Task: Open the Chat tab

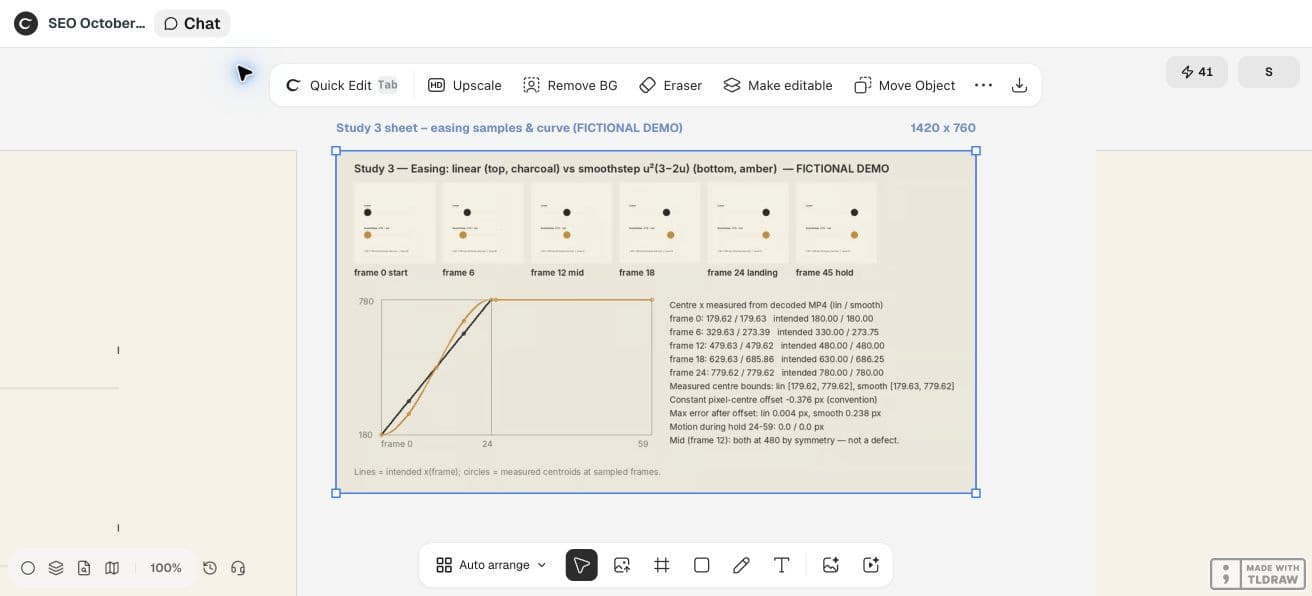Action: click(192, 23)
